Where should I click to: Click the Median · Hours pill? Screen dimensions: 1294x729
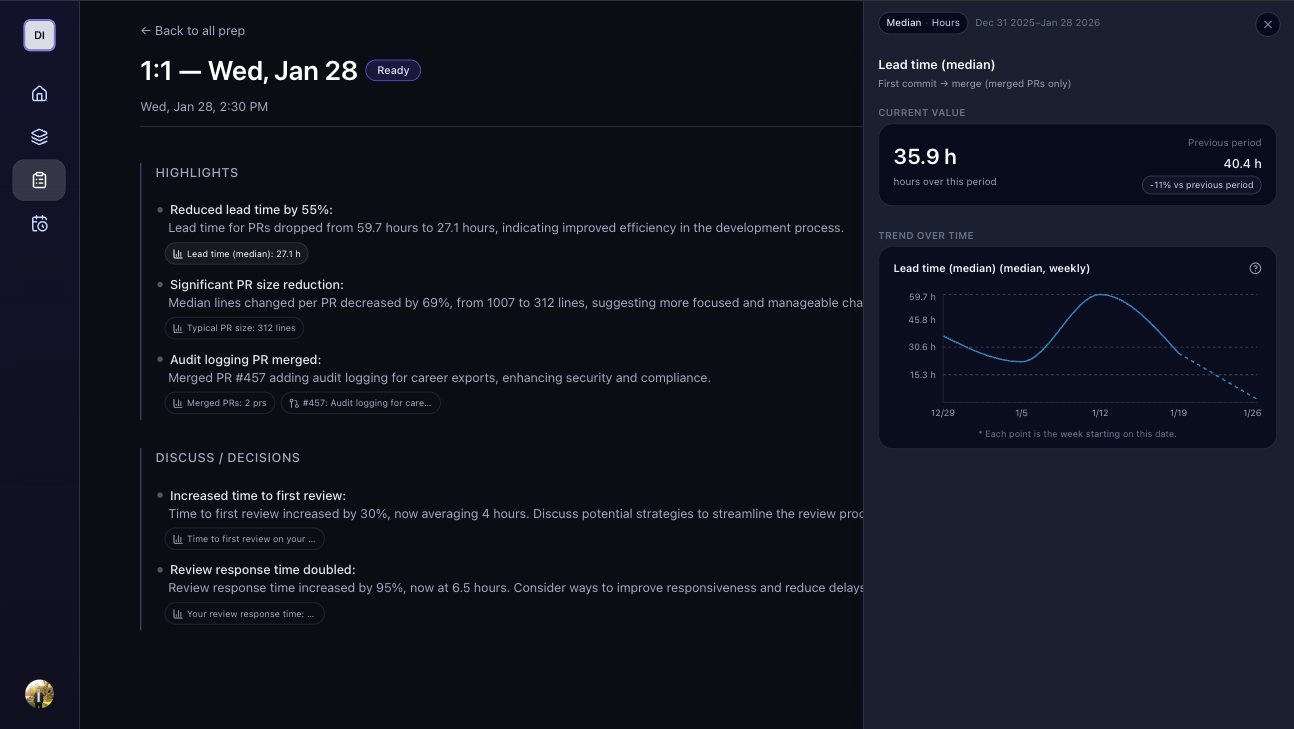coord(922,23)
